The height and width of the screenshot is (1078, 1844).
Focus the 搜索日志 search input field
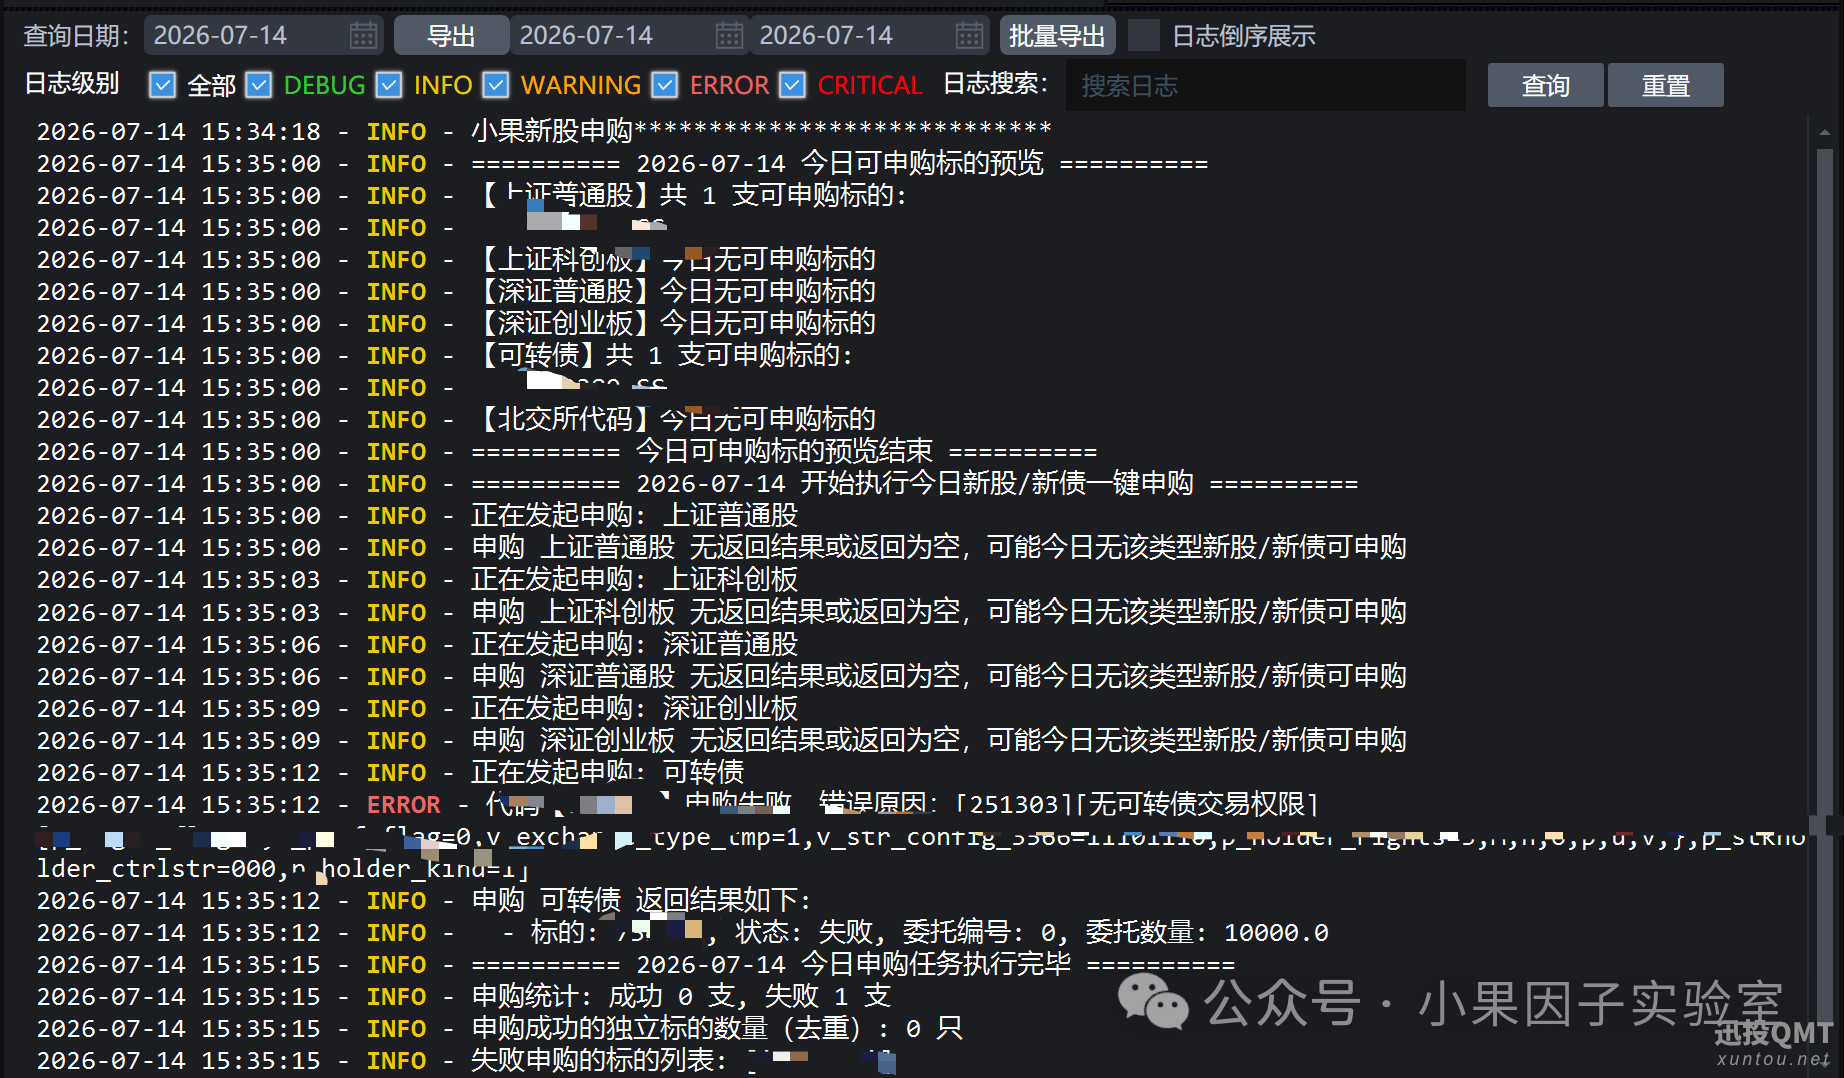tap(1265, 85)
